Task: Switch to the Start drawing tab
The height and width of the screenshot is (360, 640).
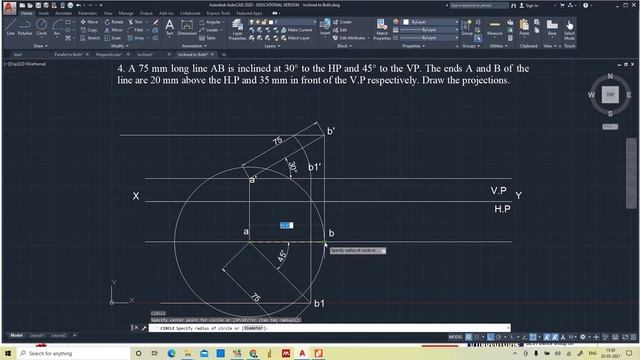Action: click(18, 54)
